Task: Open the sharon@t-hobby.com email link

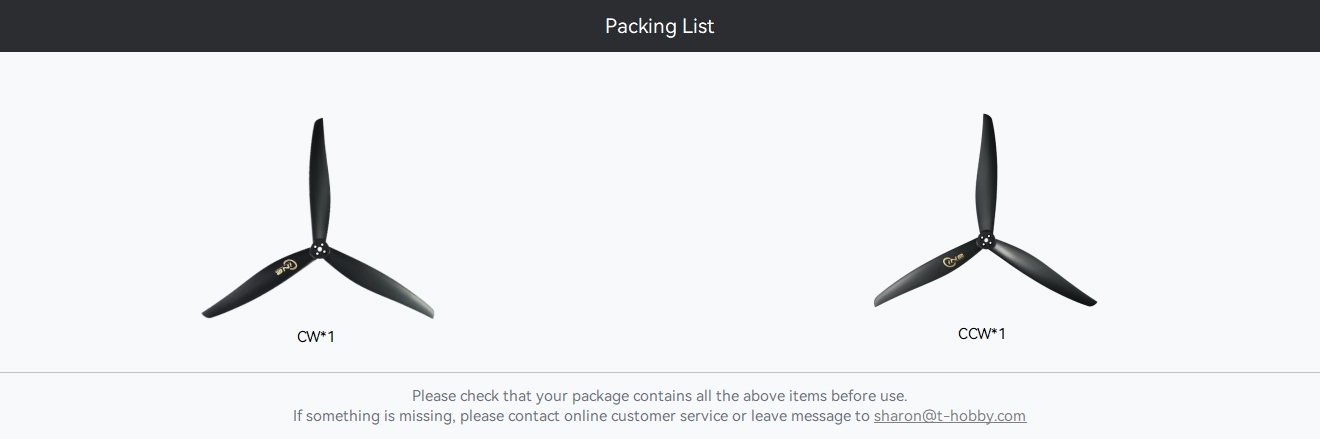Action: click(949, 416)
